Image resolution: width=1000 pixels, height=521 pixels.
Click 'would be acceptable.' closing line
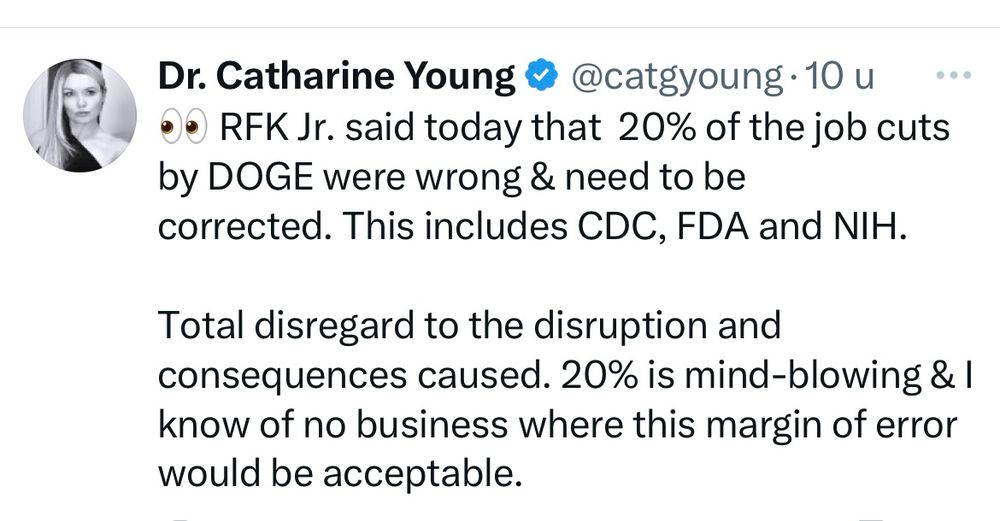click(x=341, y=471)
